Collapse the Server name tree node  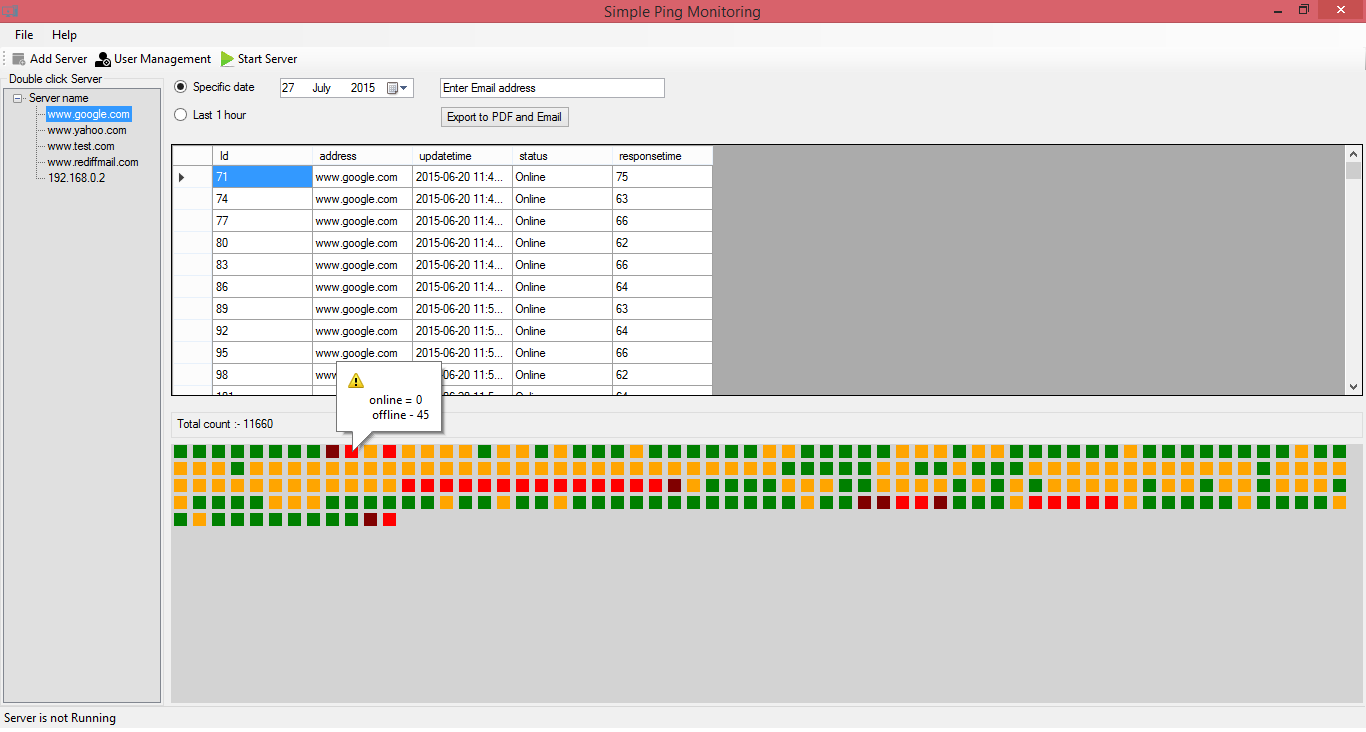click(19, 98)
